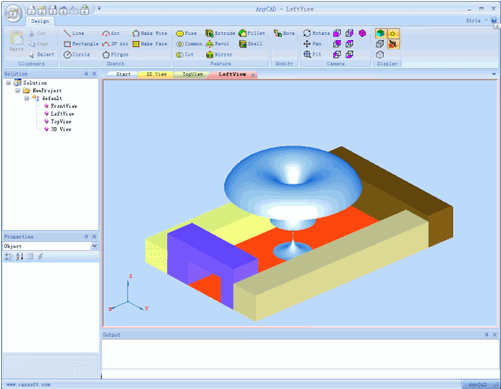Apply the Cut feature in Feature group
This screenshot has height=389, width=501.
[x=185, y=54]
